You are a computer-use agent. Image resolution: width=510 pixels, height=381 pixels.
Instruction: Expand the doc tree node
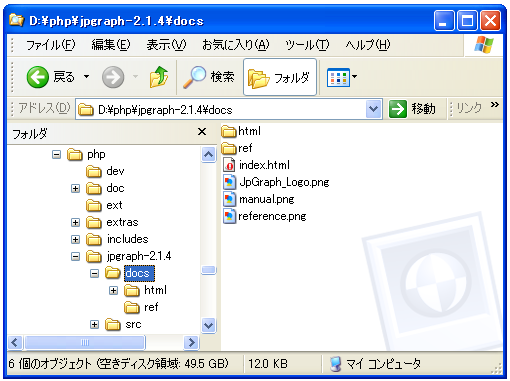[76, 189]
